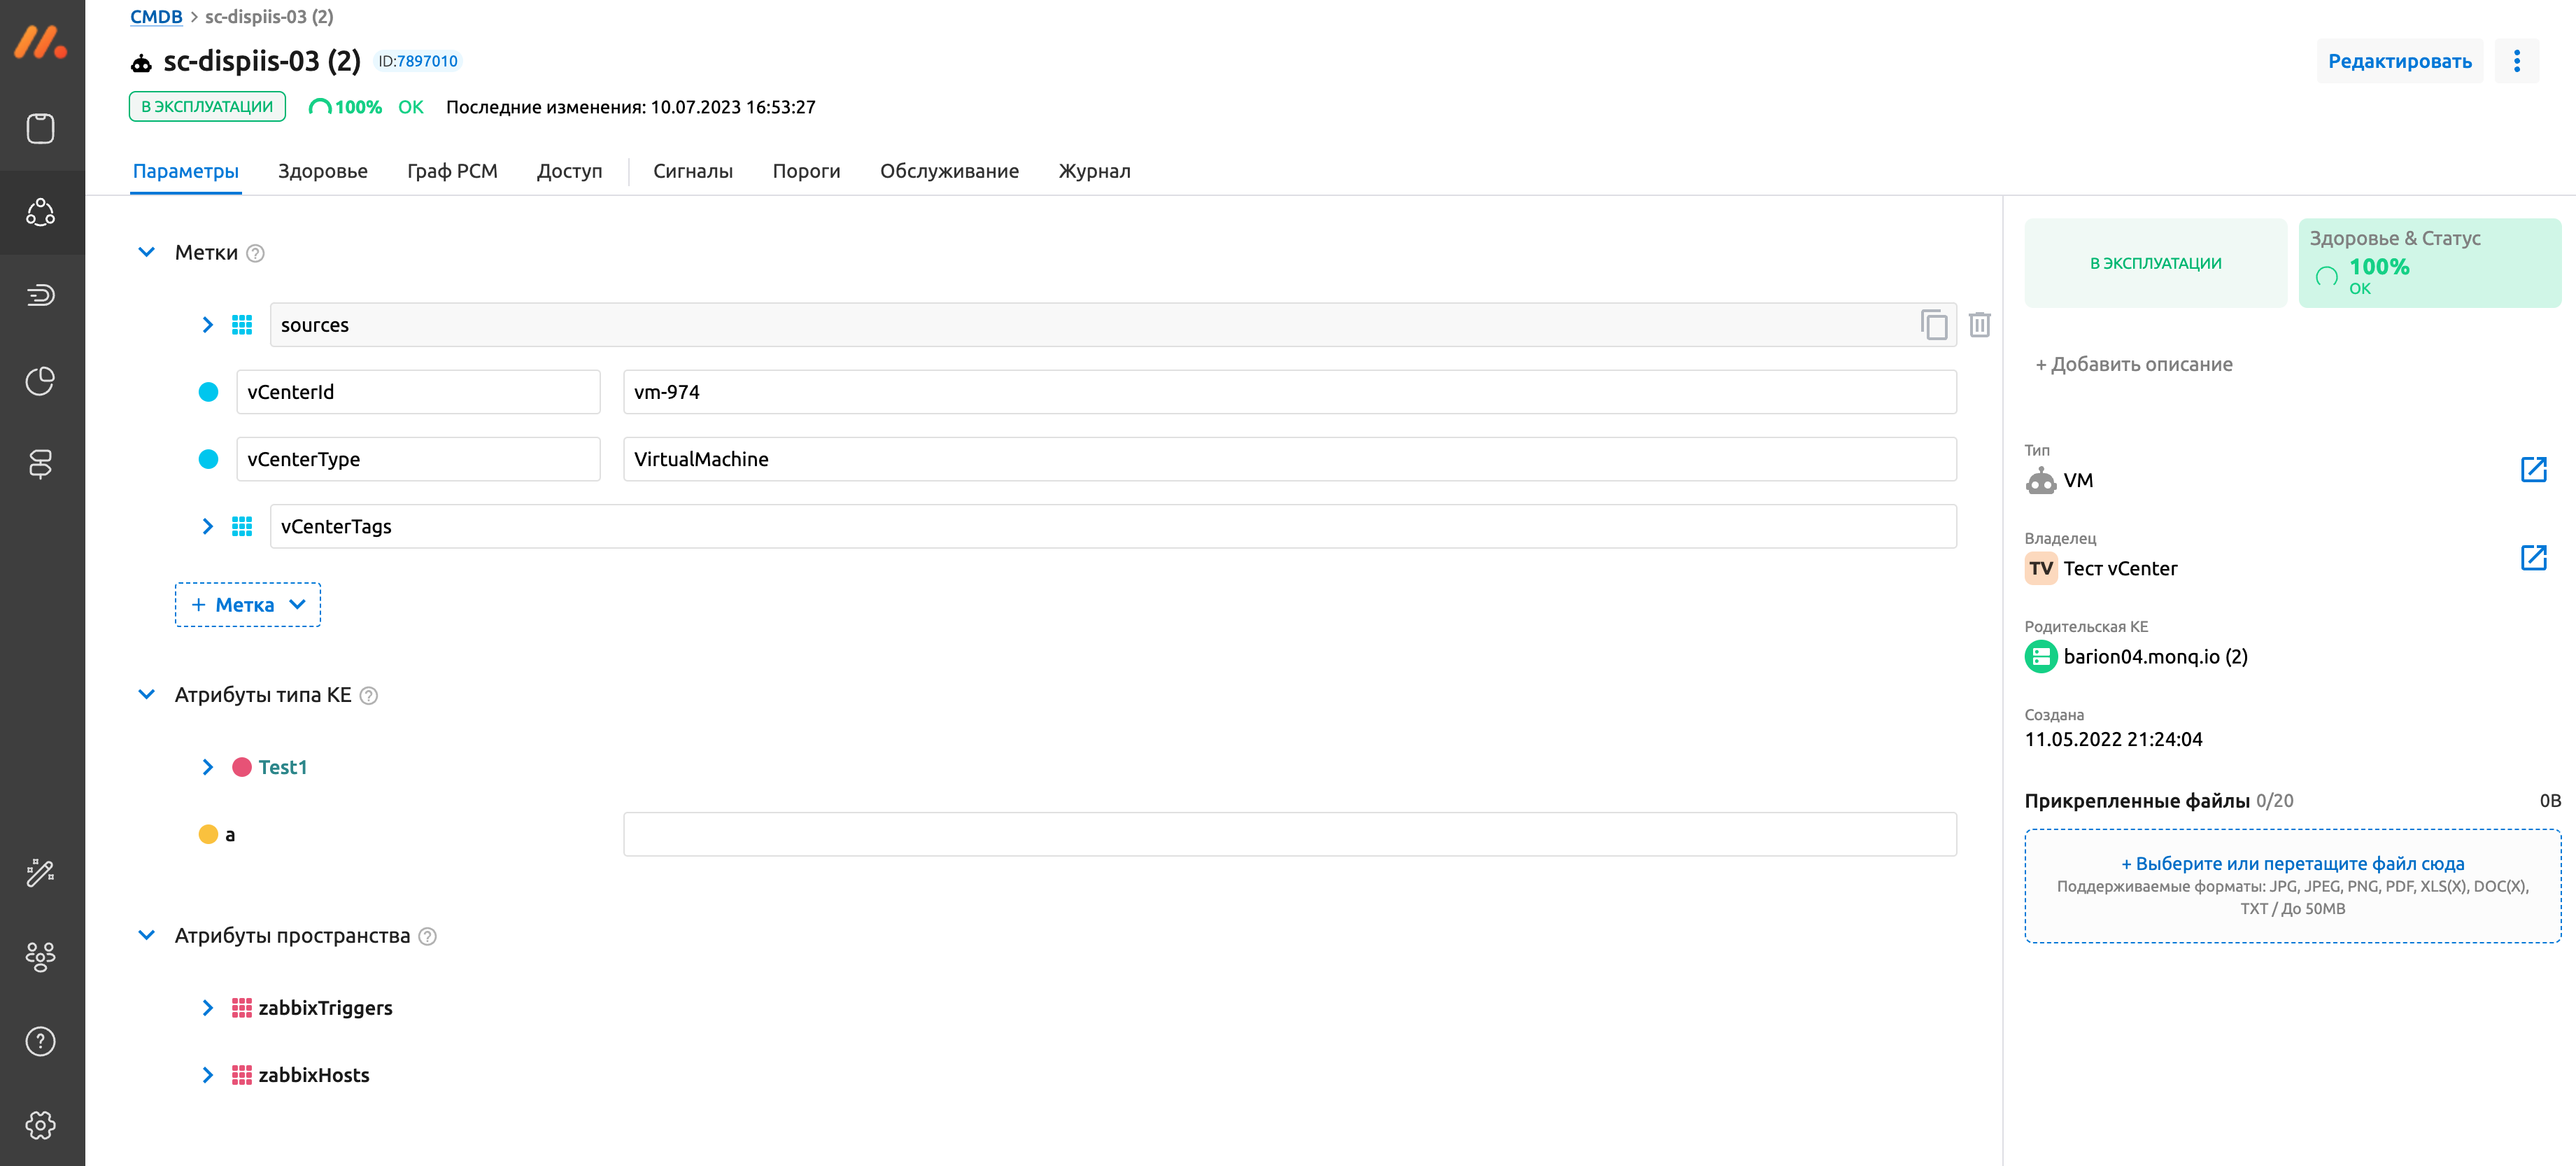Click the VirtualMachine value field

1290,459
